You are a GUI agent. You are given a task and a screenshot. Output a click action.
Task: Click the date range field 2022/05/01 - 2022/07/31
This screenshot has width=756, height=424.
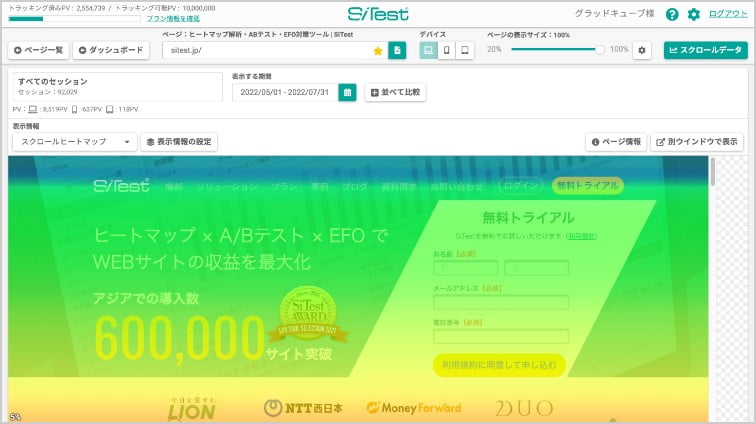click(x=285, y=92)
